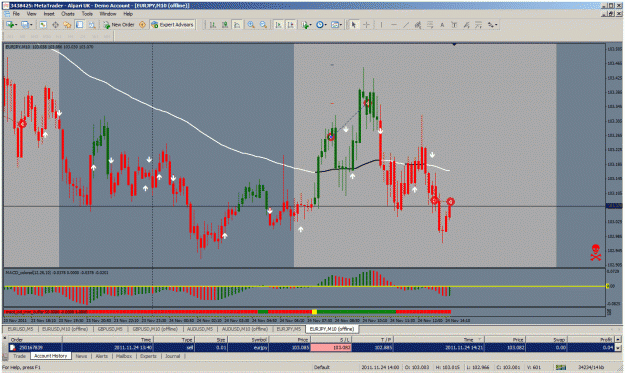The width and height of the screenshot is (625, 373).
Task: Open the Tools menu
Action: pos(87,14)
